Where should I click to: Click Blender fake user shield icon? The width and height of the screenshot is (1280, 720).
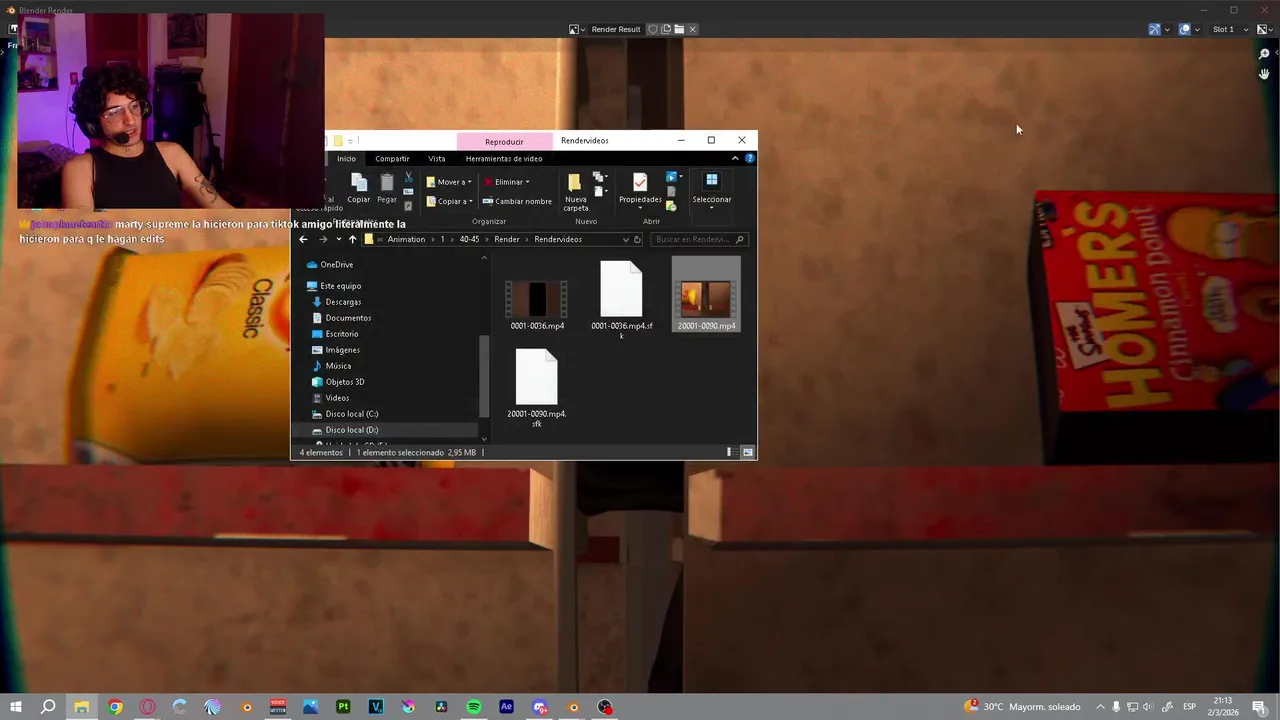pos(653,29)
